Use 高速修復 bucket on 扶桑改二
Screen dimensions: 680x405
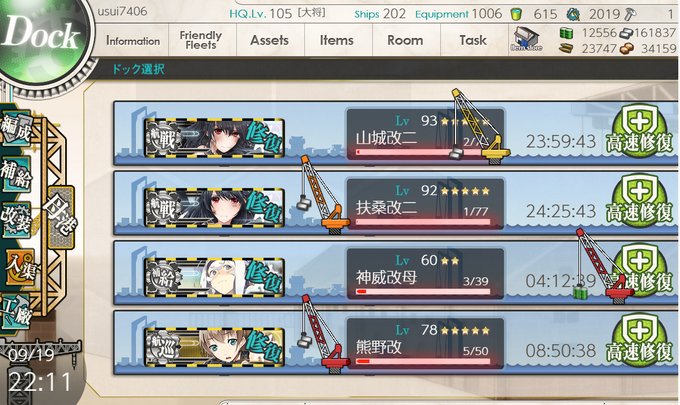pyautogui.click(x=640, y=200)
